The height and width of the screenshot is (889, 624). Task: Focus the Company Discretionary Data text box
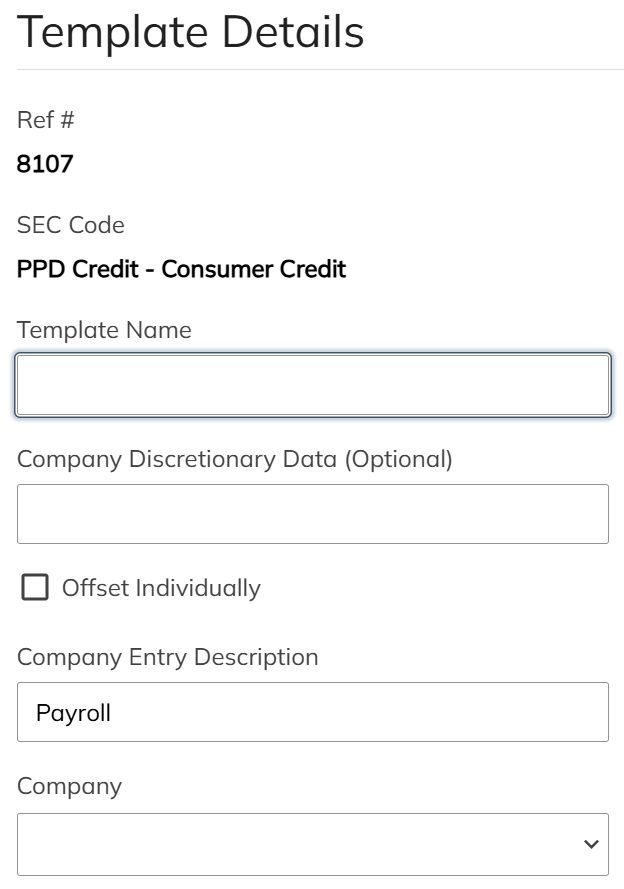click(x=312, y=514)
